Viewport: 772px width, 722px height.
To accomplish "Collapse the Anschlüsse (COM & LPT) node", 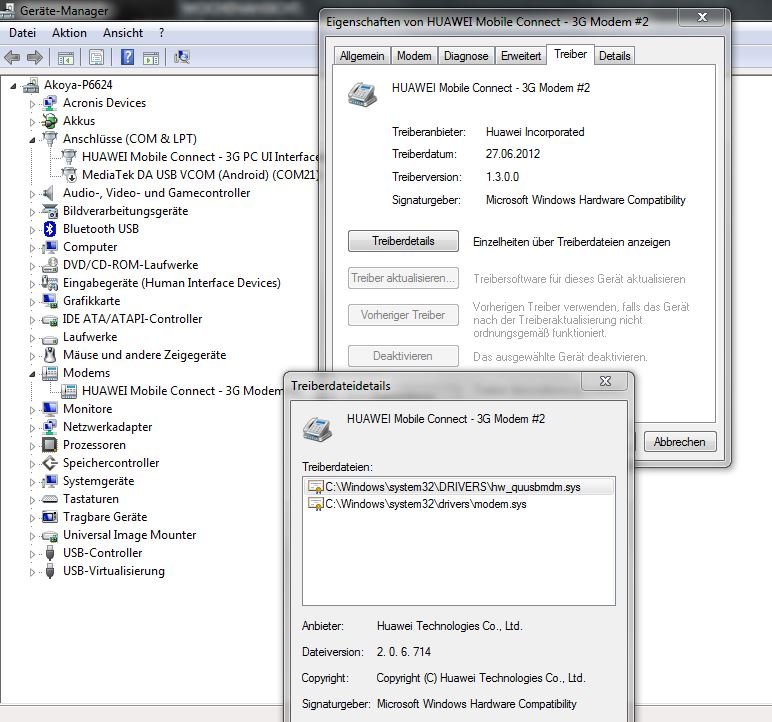I will [32, 140].
